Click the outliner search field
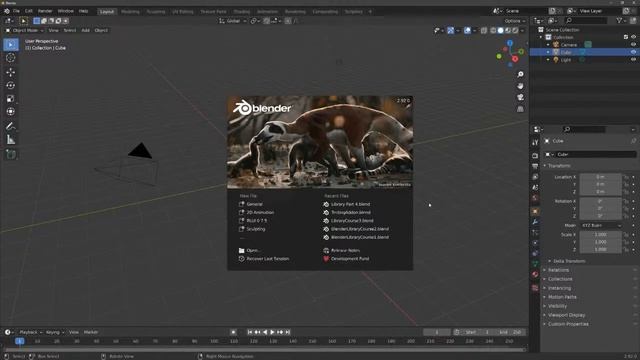This screenshot has height=360, width=640. (x=586, y=20)
